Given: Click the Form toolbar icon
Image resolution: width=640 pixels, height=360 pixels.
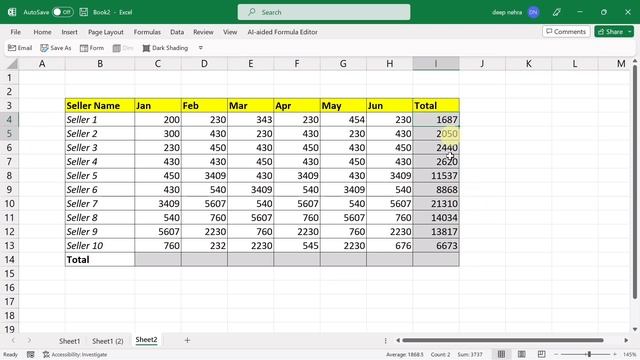Looking at the screenshot, I should pyautogui.click(x=92, y=48).
